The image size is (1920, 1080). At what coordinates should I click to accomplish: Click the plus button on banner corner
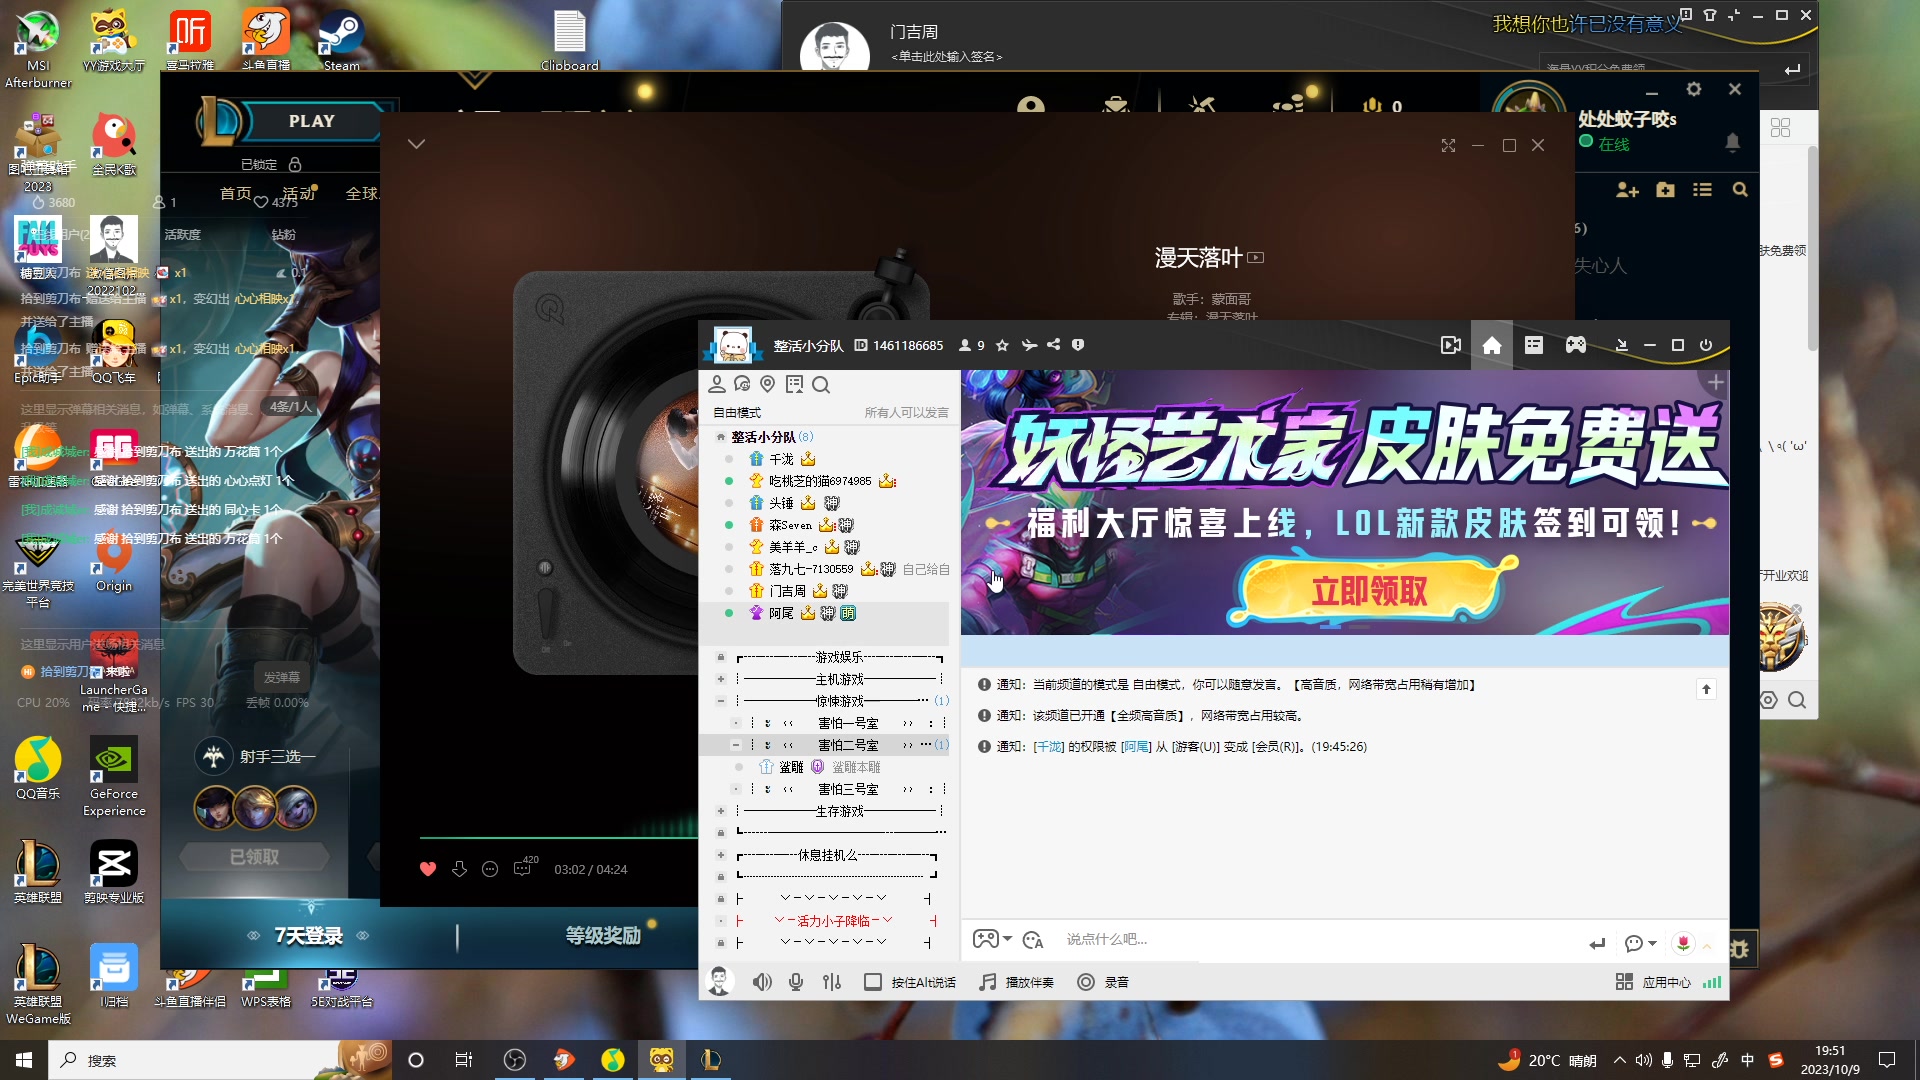point(1715,382)
